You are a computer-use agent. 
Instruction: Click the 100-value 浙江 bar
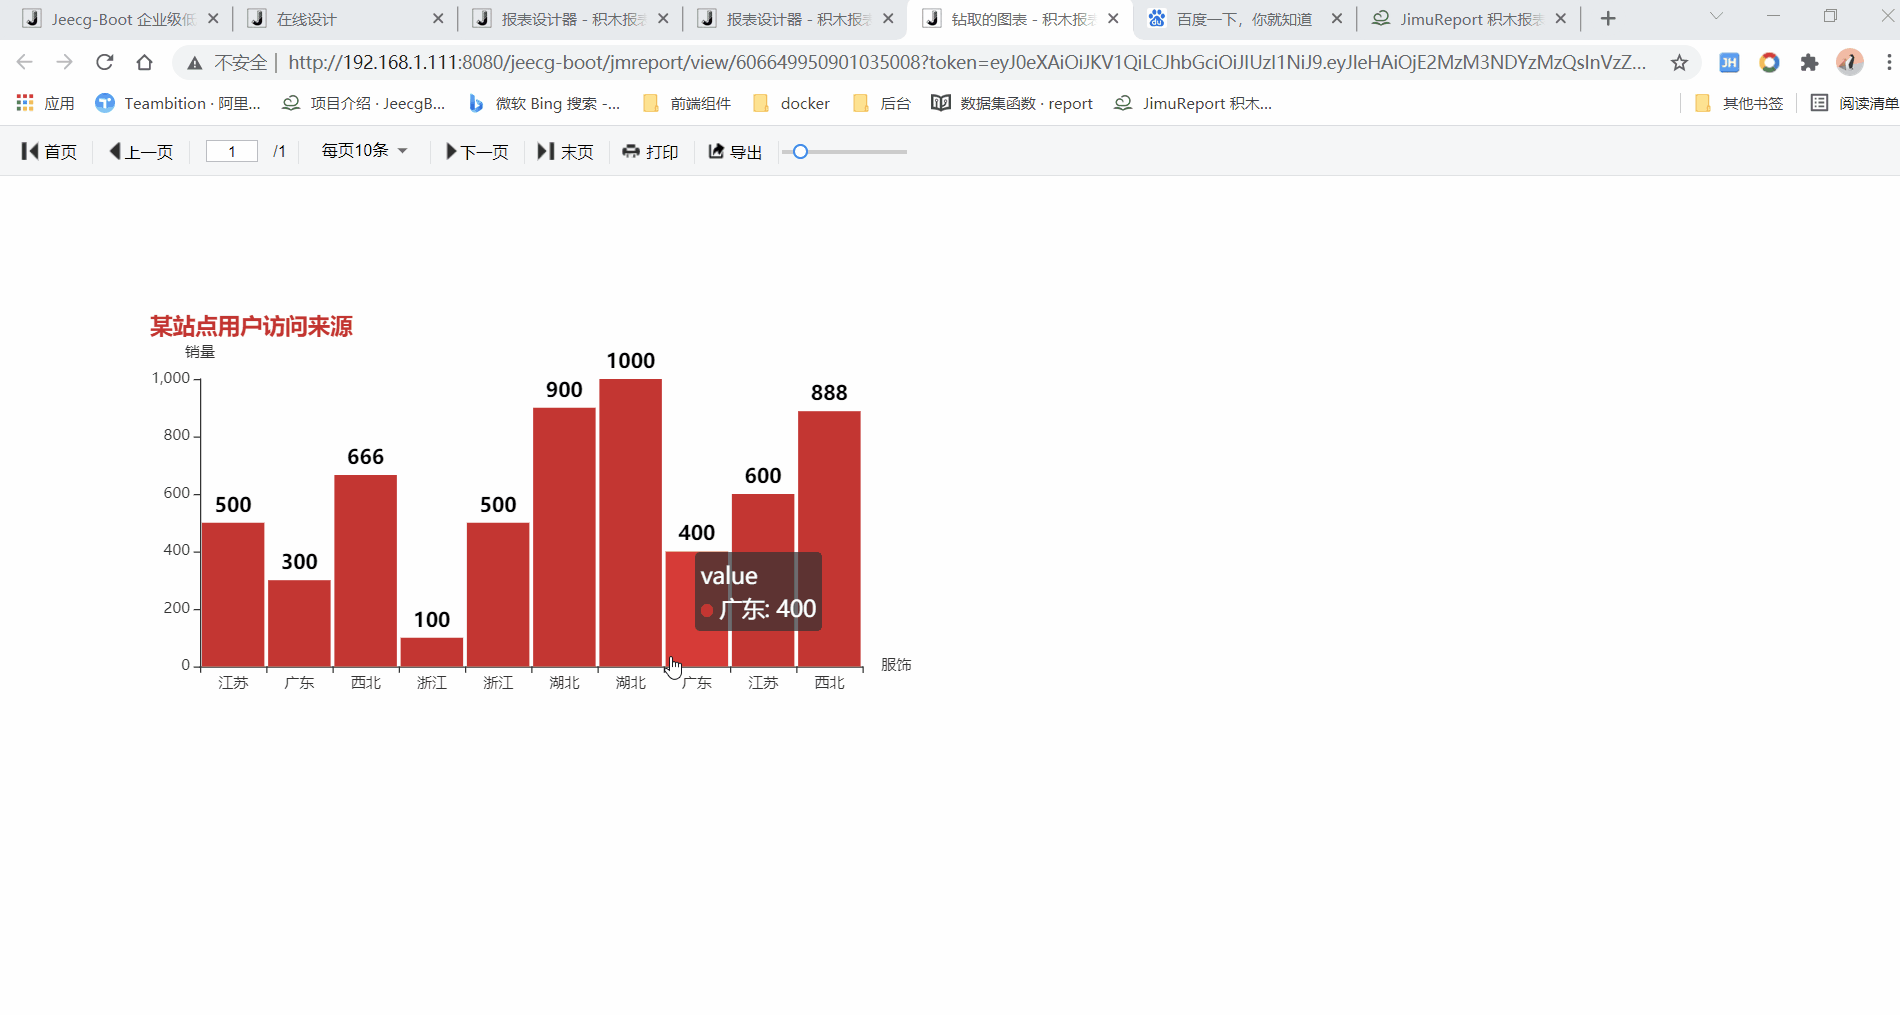click(x=432, y=652)
